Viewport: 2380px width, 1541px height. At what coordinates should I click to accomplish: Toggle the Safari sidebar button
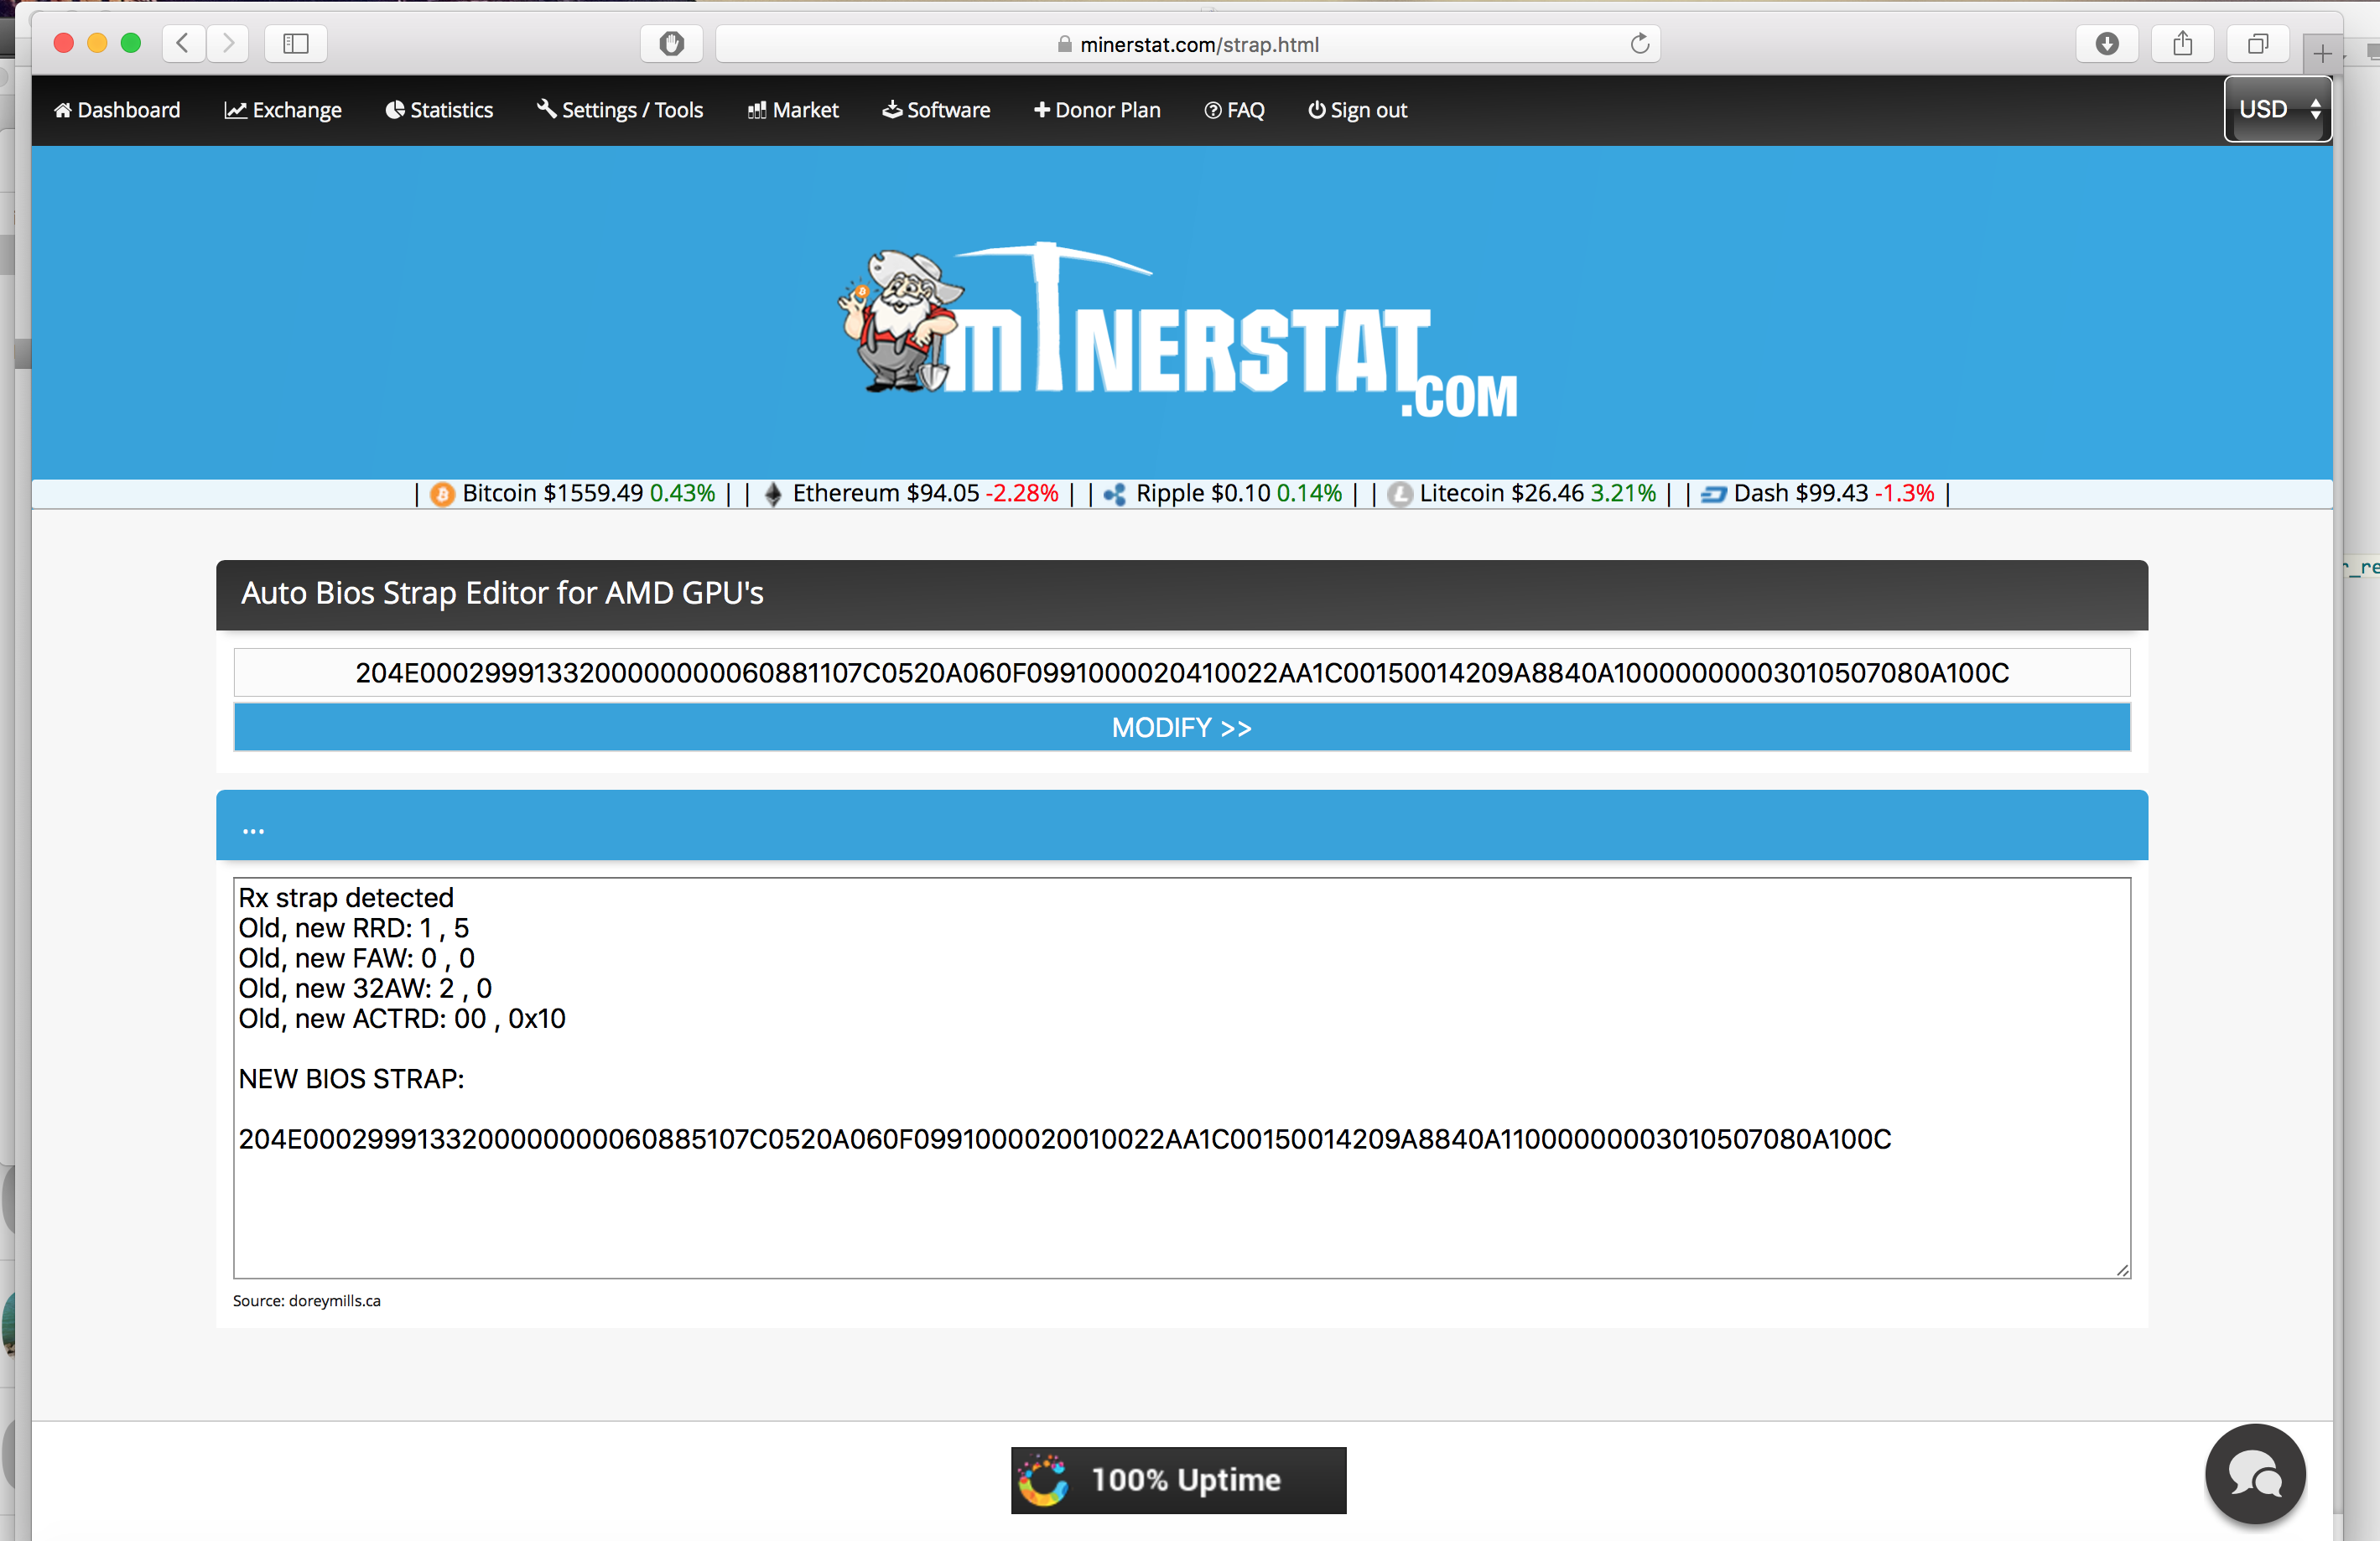coord(295,43)
